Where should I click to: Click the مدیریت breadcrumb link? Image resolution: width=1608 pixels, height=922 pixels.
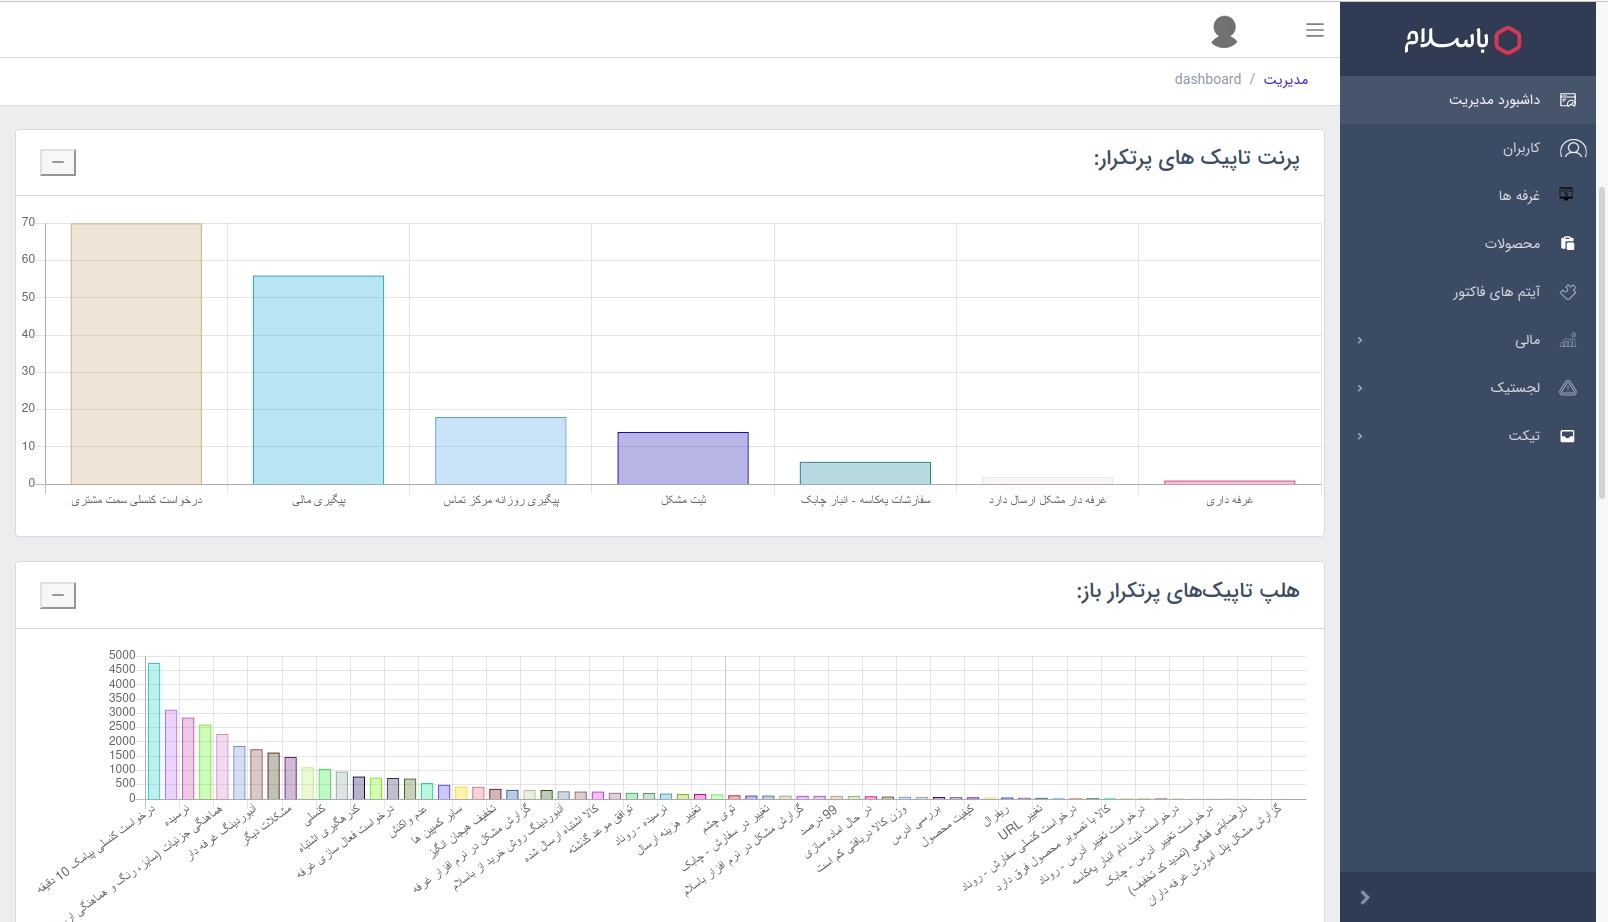[x=1285, y=79]
